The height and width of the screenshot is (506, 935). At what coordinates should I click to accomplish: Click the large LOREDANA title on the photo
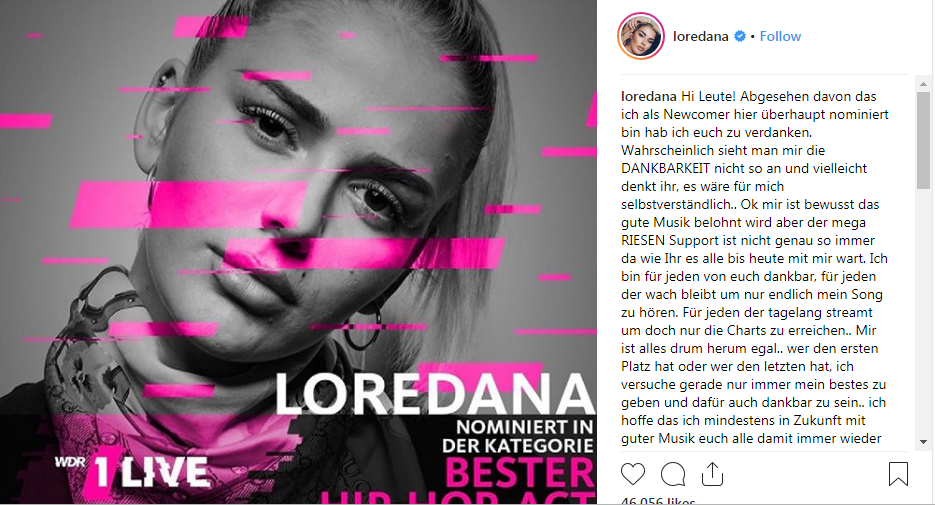434,395
